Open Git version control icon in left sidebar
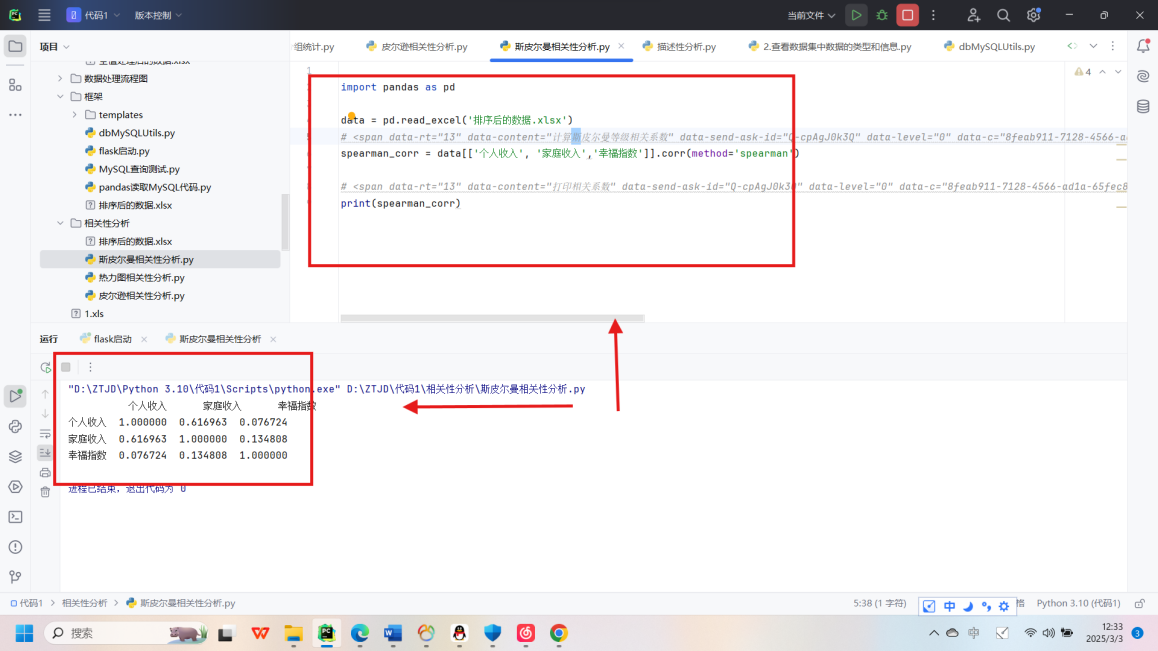1158x651 pixels. click(15, 577)
